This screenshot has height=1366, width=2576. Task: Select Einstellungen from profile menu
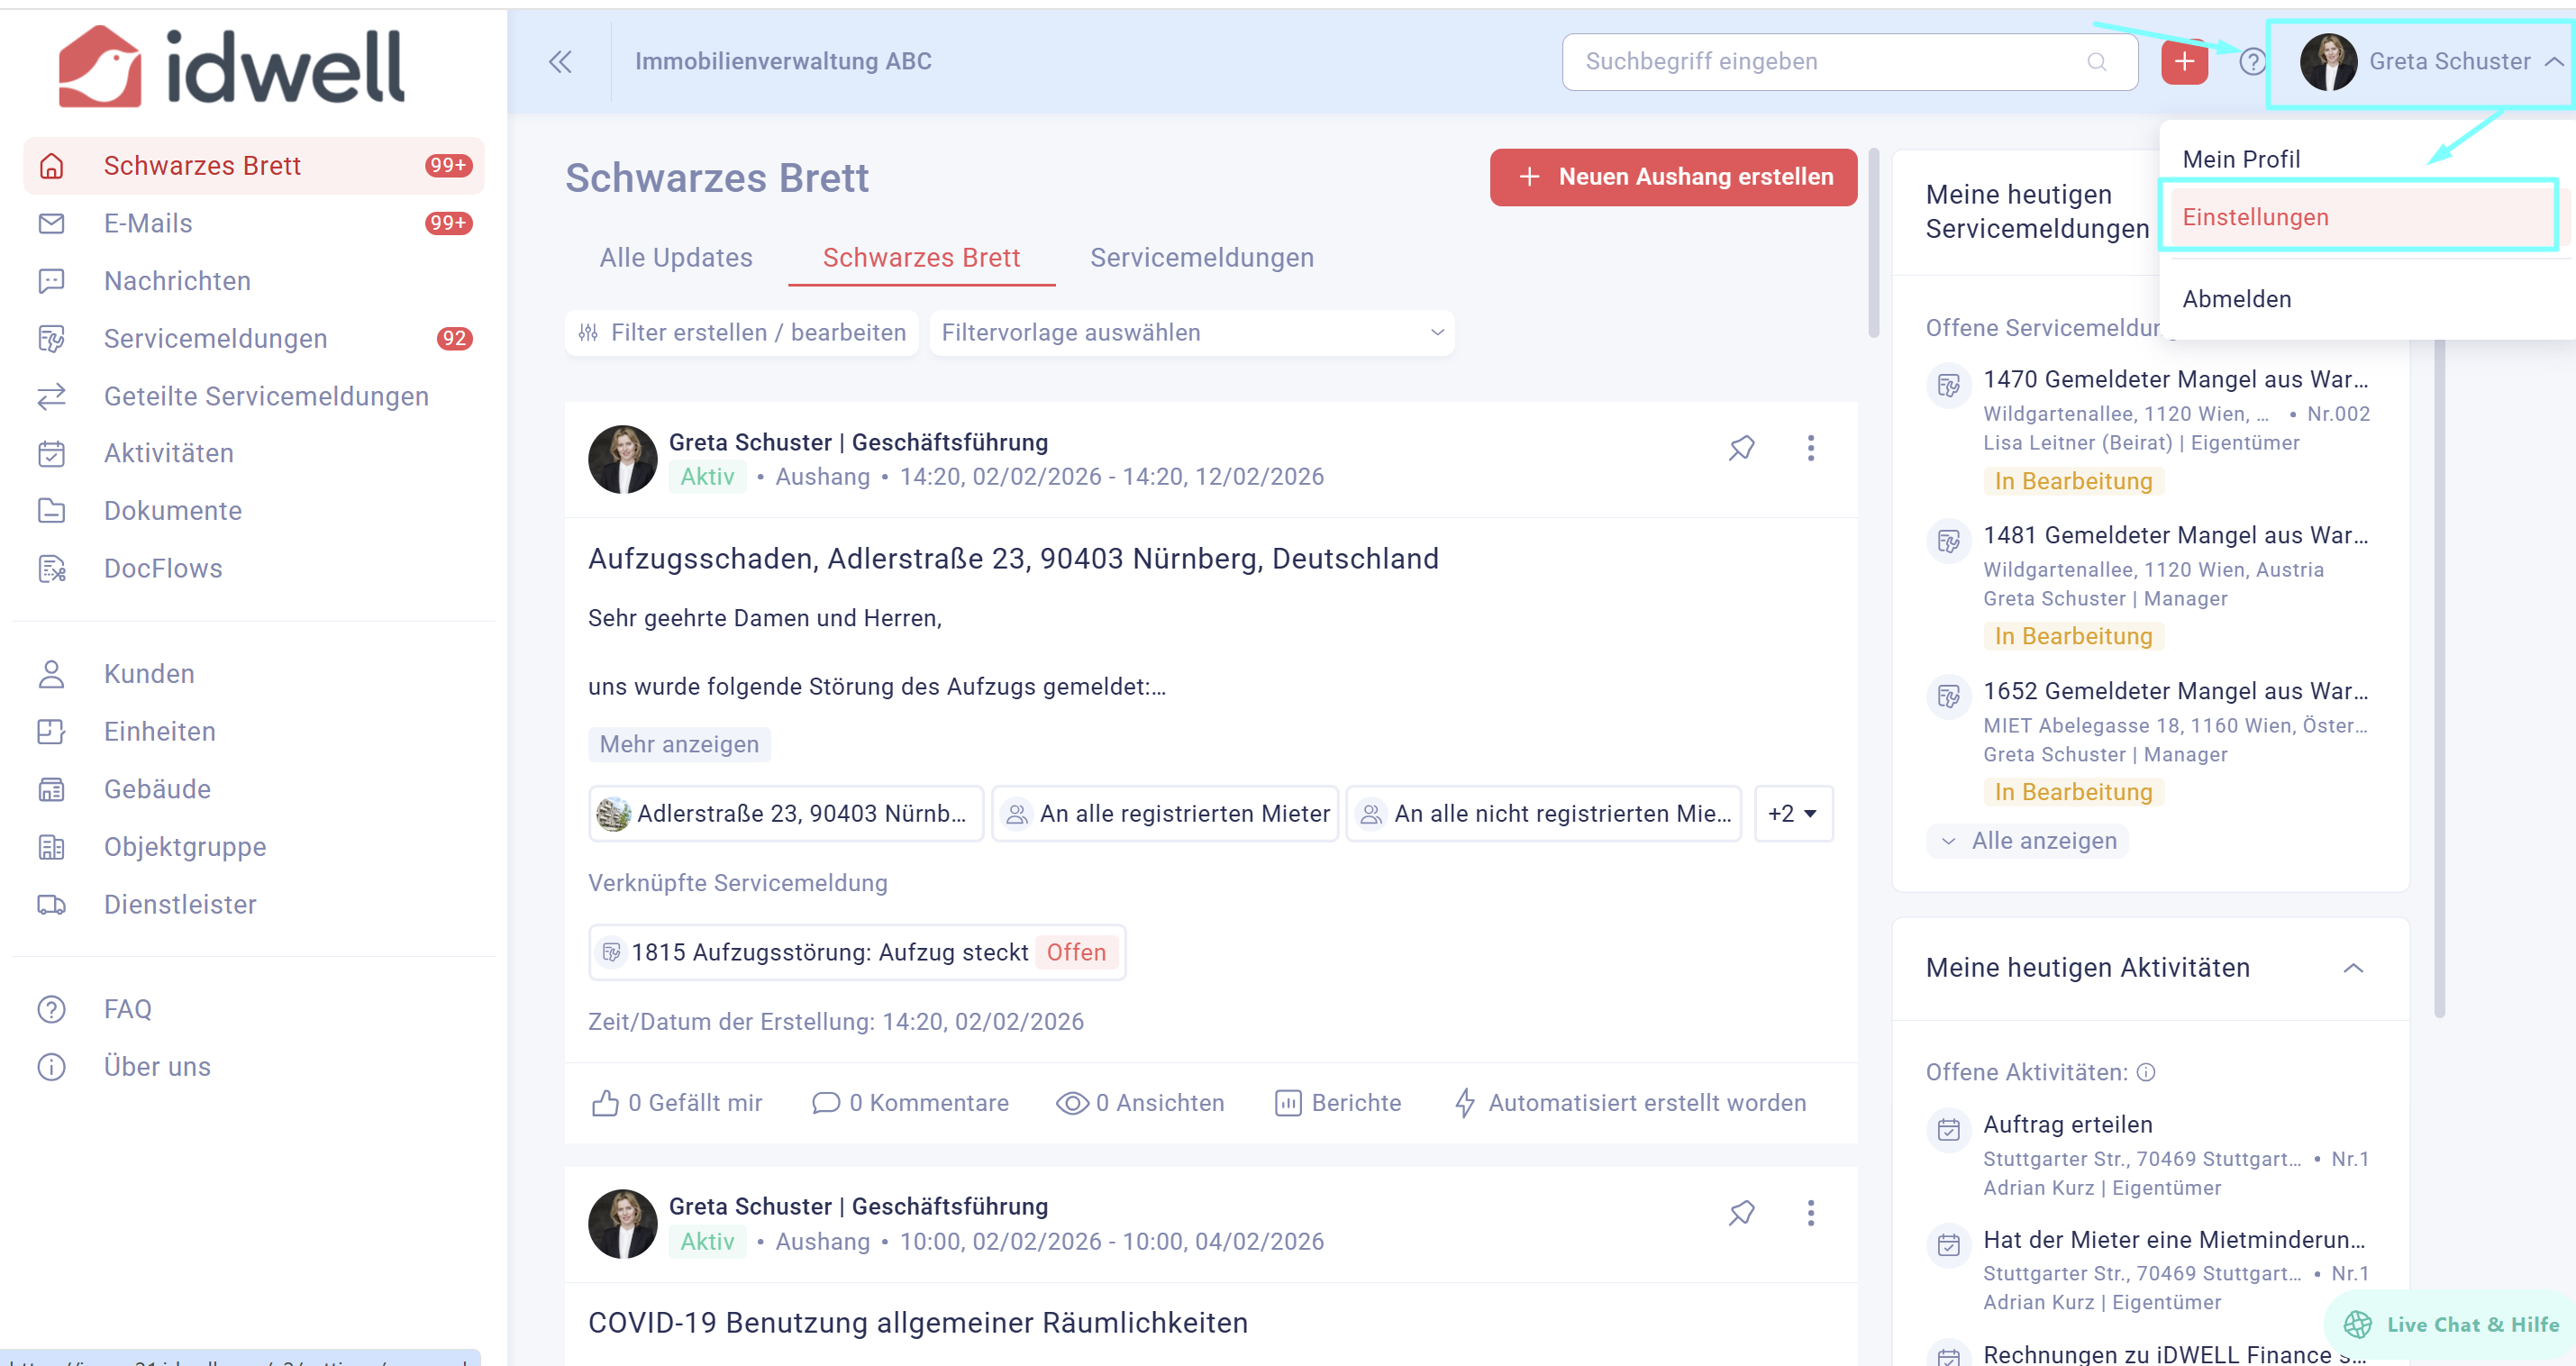click(2255, 217)
